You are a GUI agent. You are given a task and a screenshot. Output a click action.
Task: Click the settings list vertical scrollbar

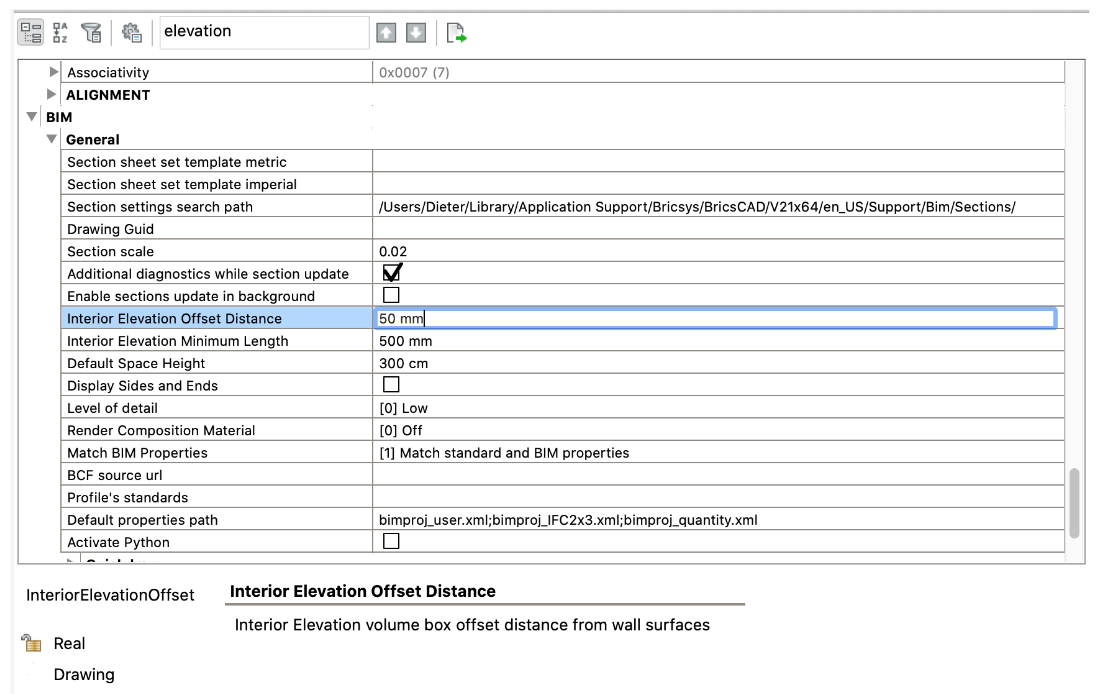point(1074,503)
